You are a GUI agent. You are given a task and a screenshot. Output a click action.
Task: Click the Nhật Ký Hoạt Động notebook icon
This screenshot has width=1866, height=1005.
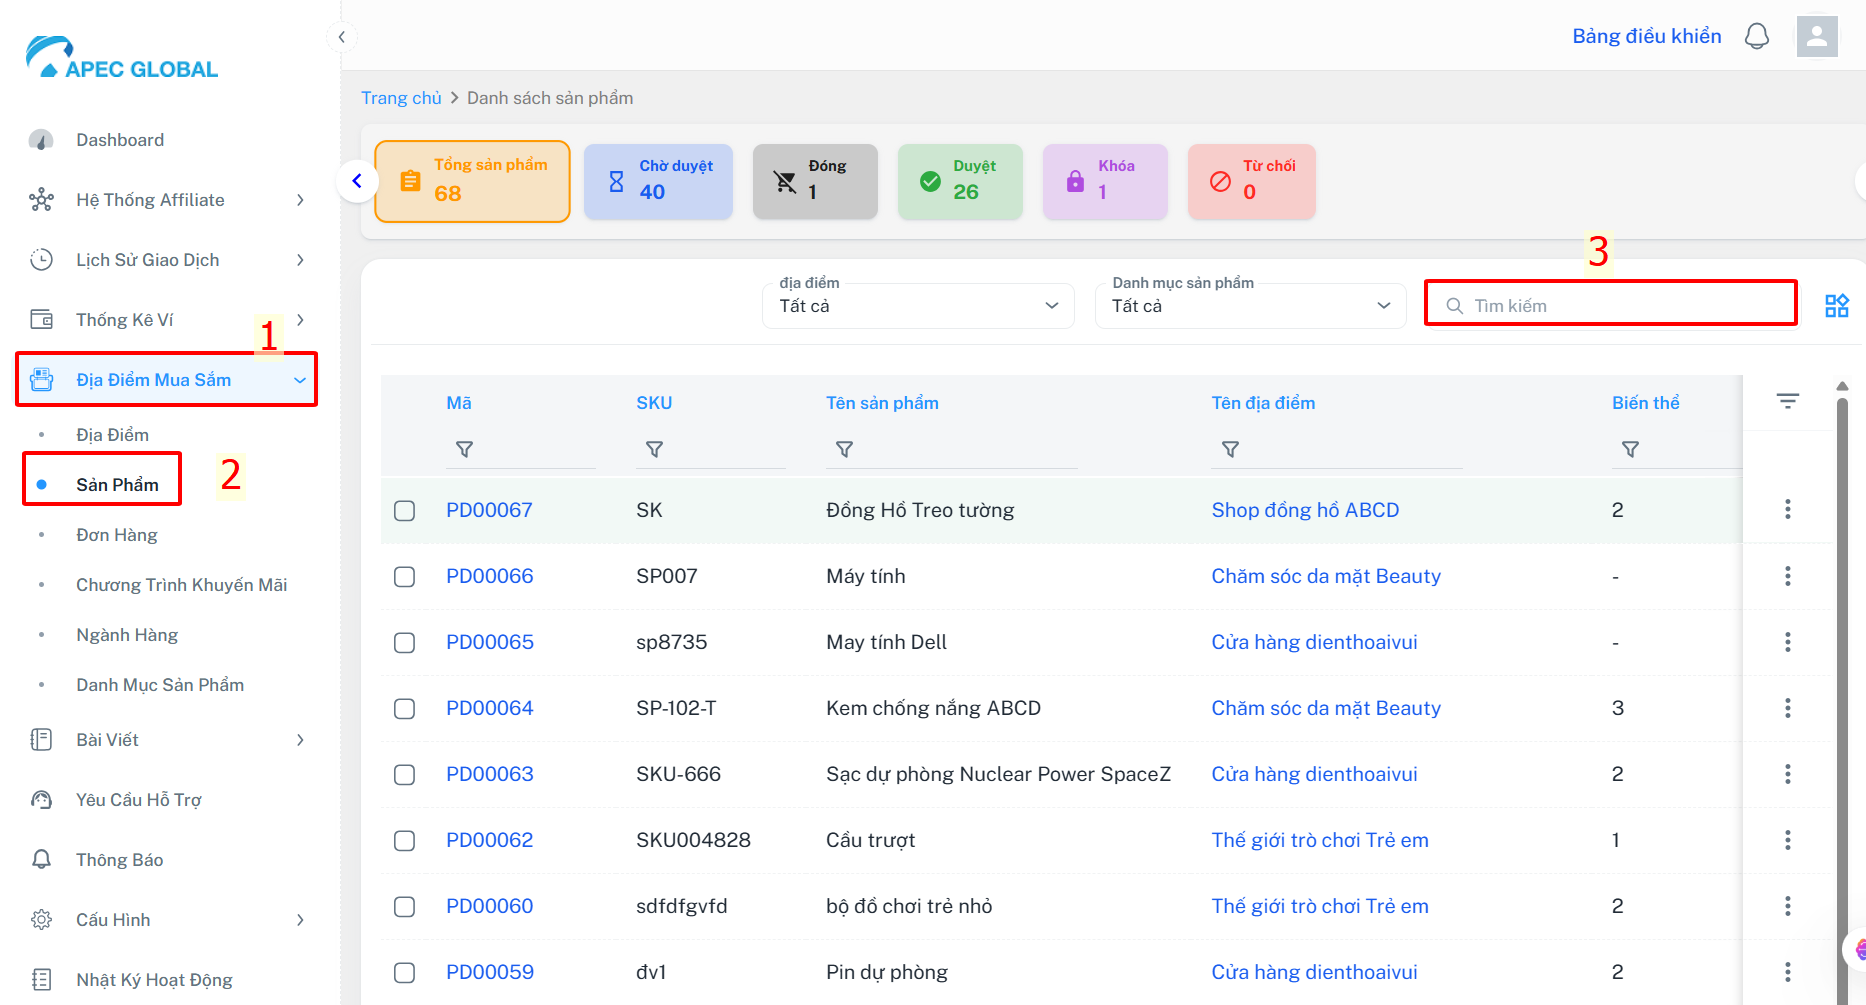pos(41,980)
